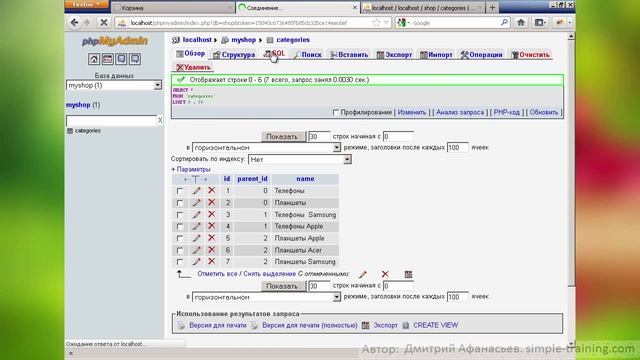Open the Firefox menu button
This screenshot has width=640, height=360.
tap(87, 4)
